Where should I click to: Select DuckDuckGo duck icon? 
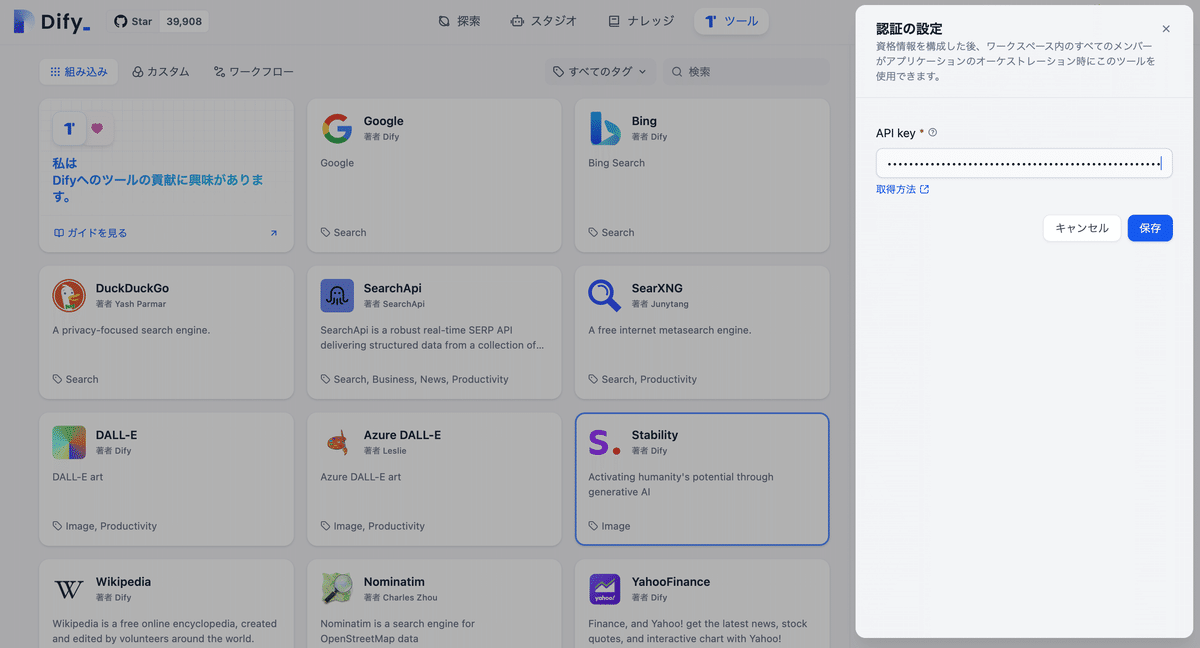[x=69, y=295]
